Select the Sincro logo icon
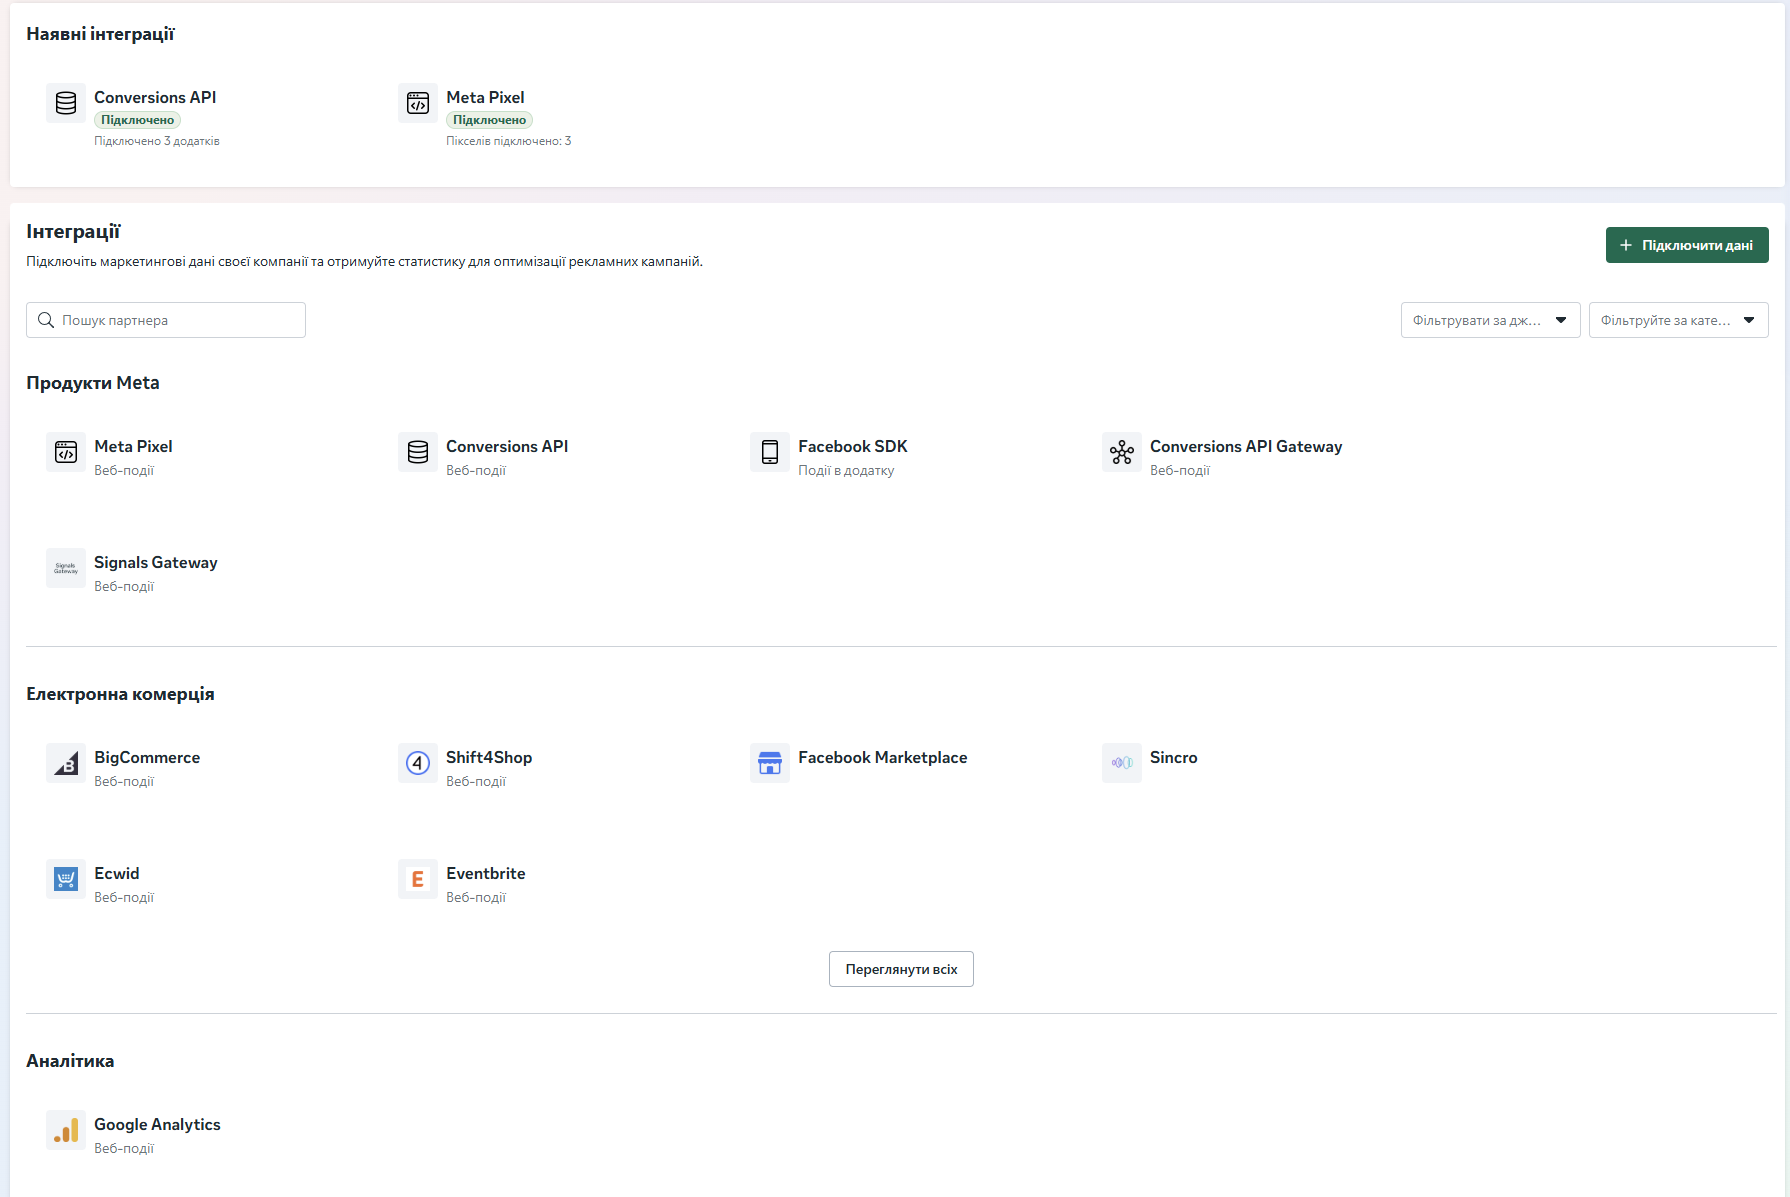Screen dimensions: 1790x1197 (1122, 763)
